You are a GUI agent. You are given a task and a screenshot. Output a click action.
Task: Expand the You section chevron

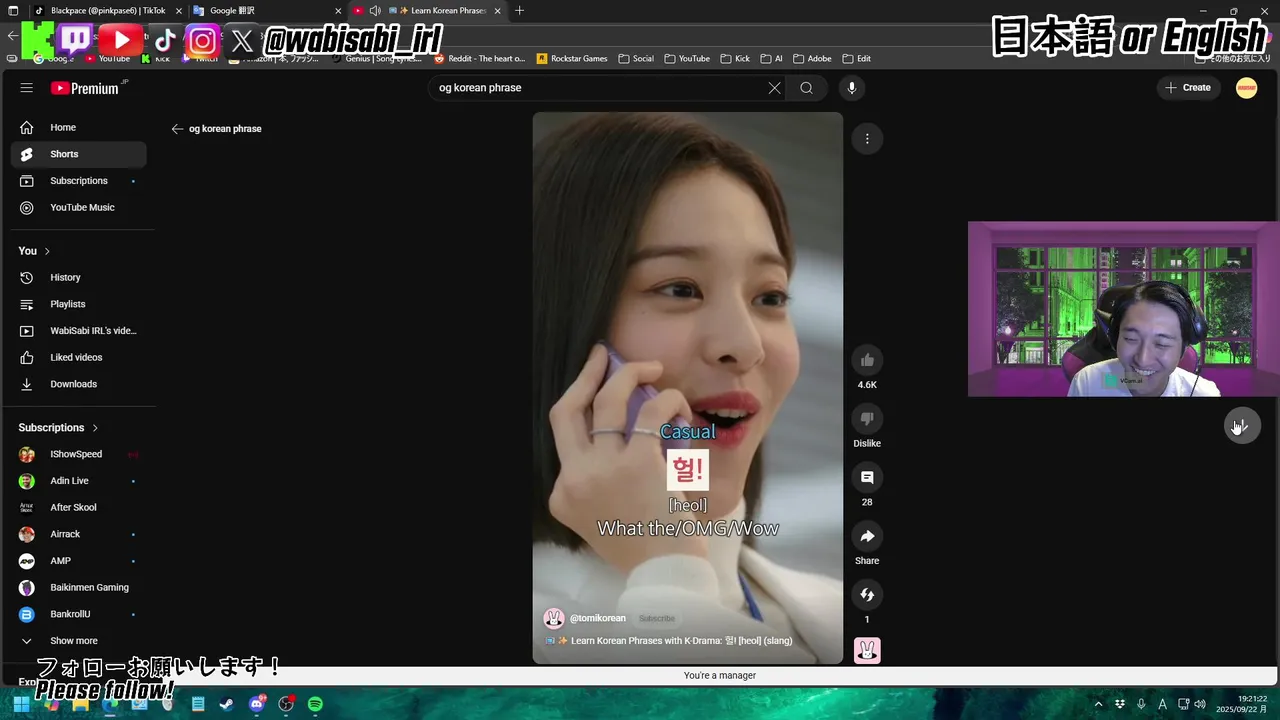tap(47, 251)
